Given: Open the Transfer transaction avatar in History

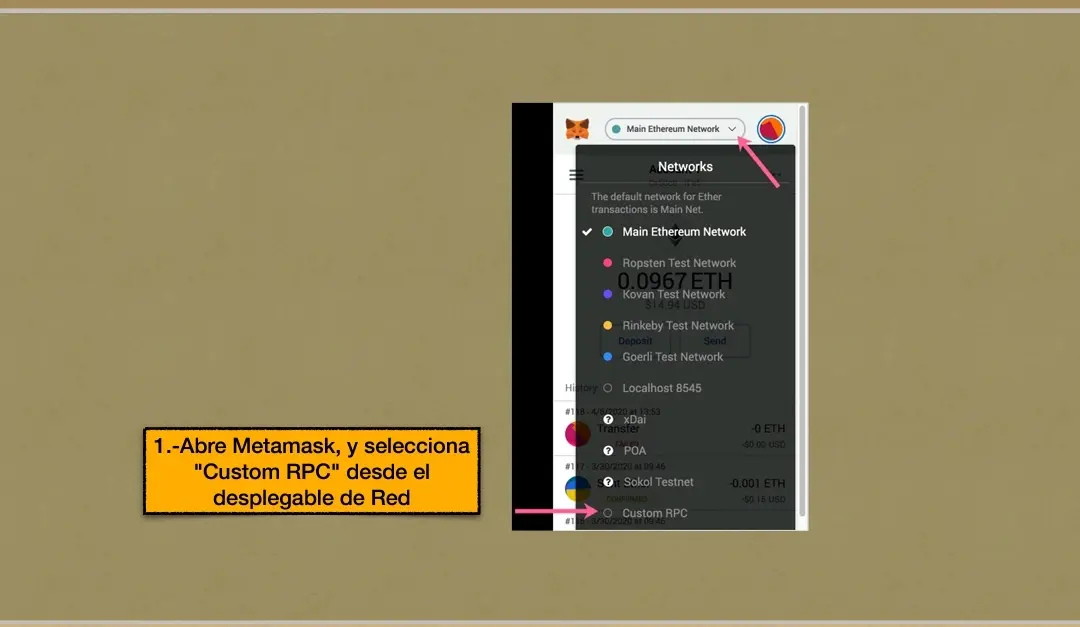Looking at the screenshot, I should click(577, 434).
